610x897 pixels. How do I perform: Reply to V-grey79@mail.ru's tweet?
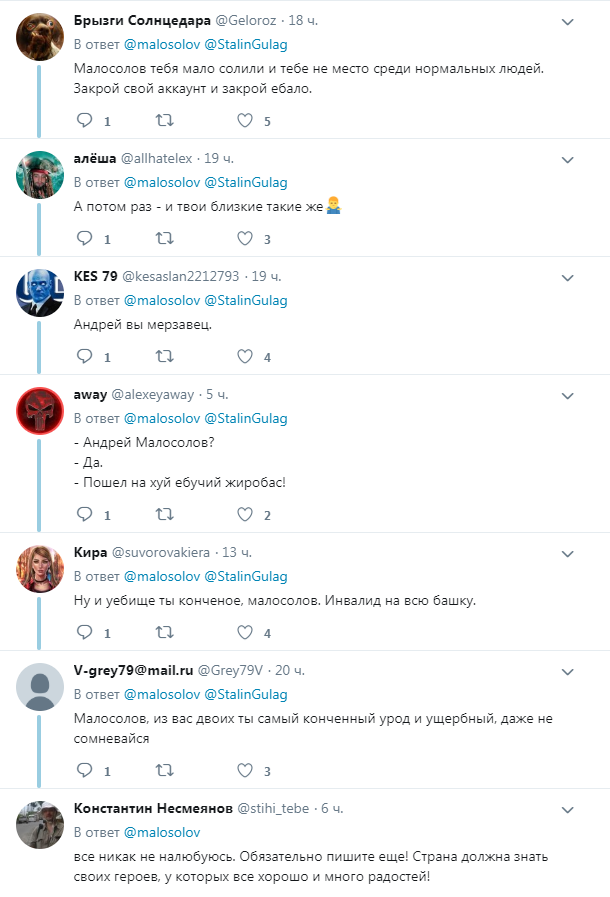85,771
